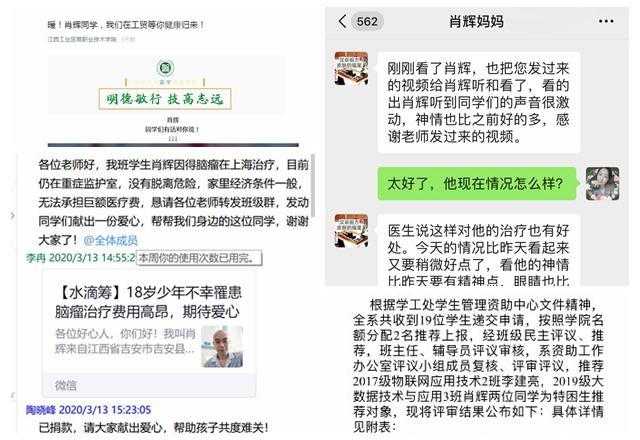Tap the back arrow beside 562
This screenshot has height=440, width=640.
343,21
